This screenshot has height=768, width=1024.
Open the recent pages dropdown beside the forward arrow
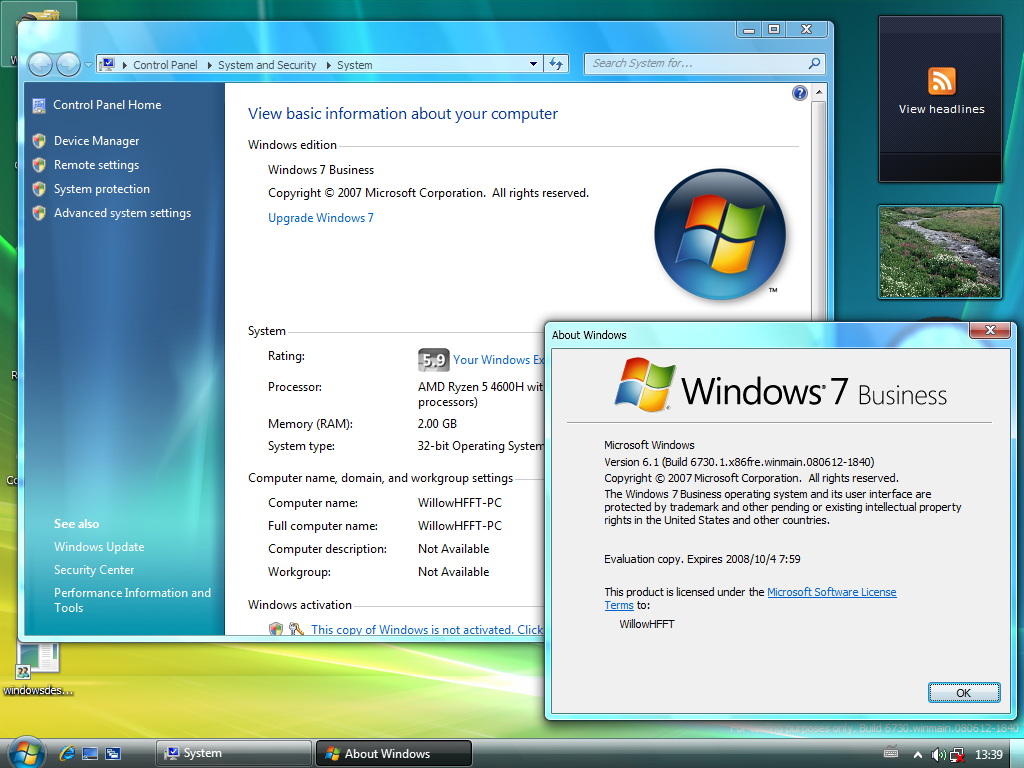pos(88,65)
